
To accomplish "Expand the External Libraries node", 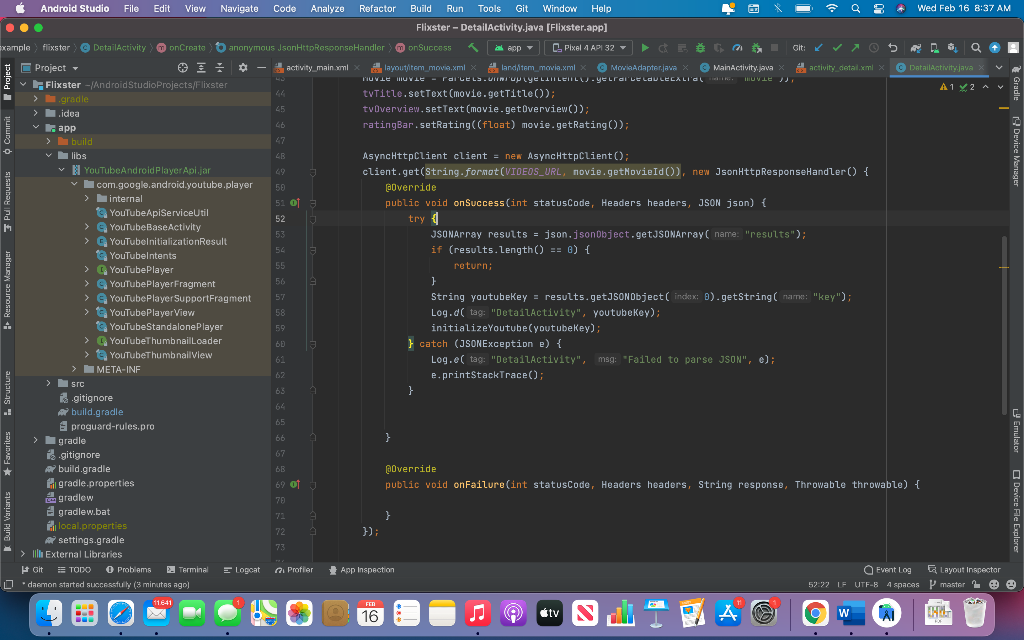I will [23, 554].
